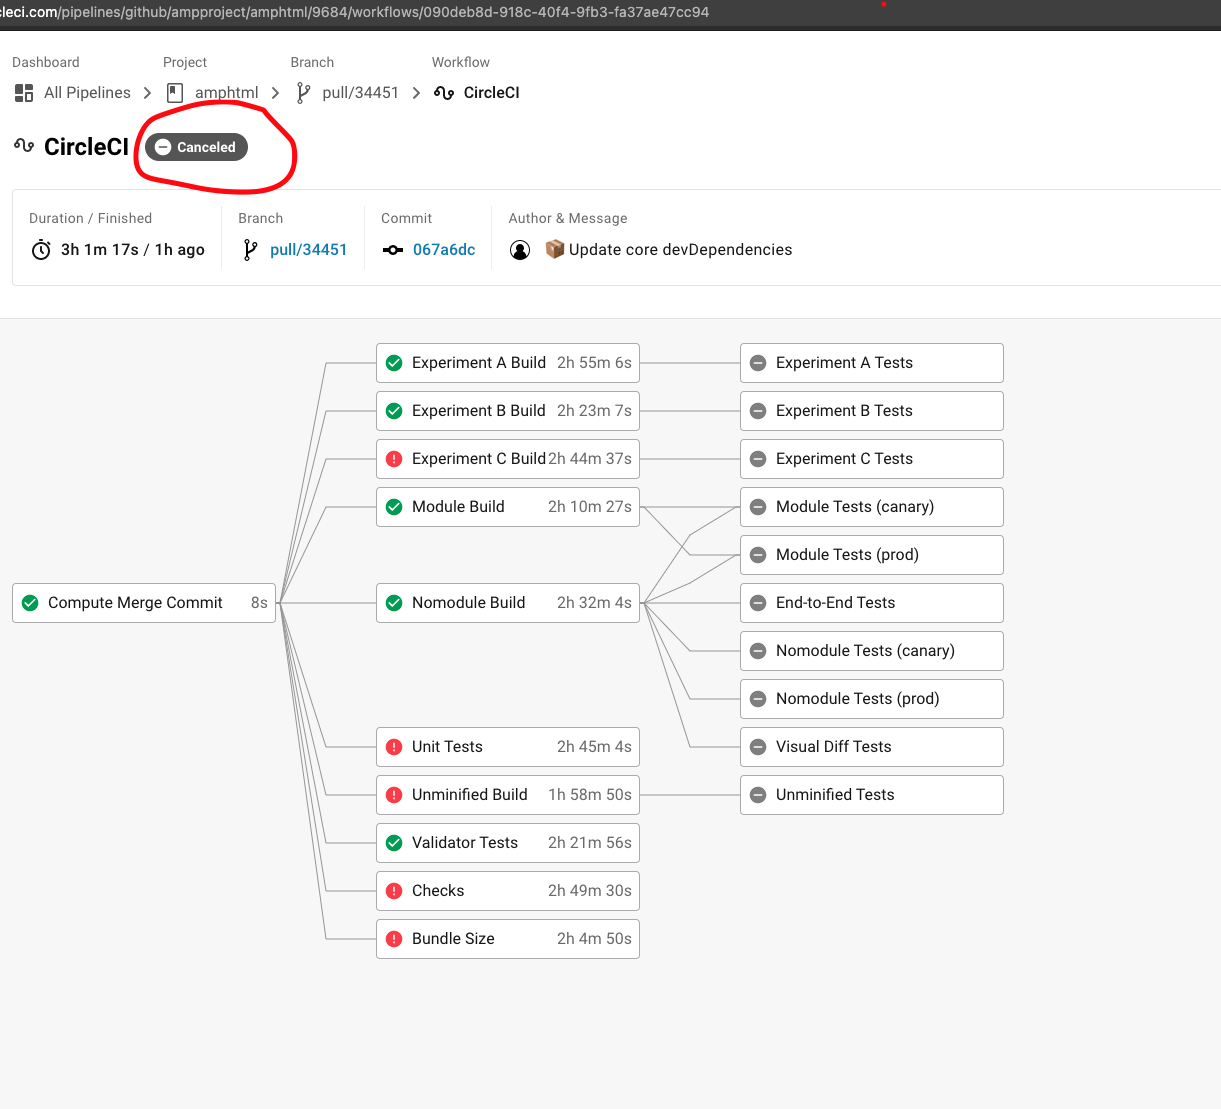Open Module Tests (prod) job
The width and height of the screenshot is (1221, 1109).
click(x=872, y=555)
